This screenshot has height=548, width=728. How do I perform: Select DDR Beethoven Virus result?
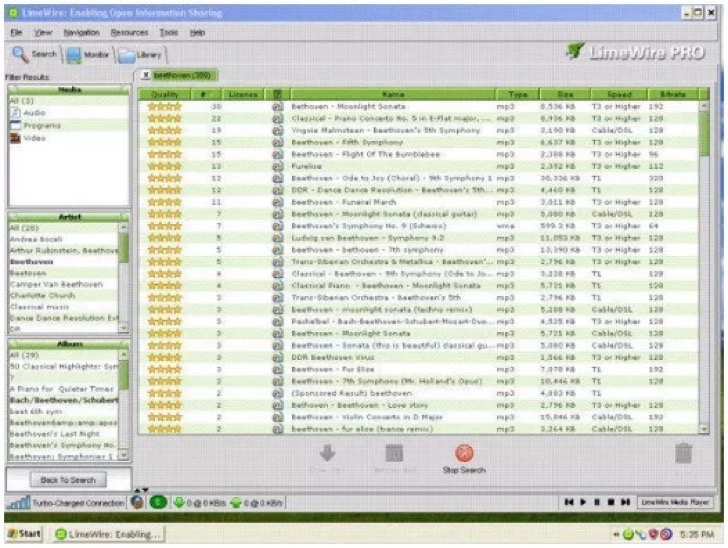pyautogui.click(x=418, y=358)
